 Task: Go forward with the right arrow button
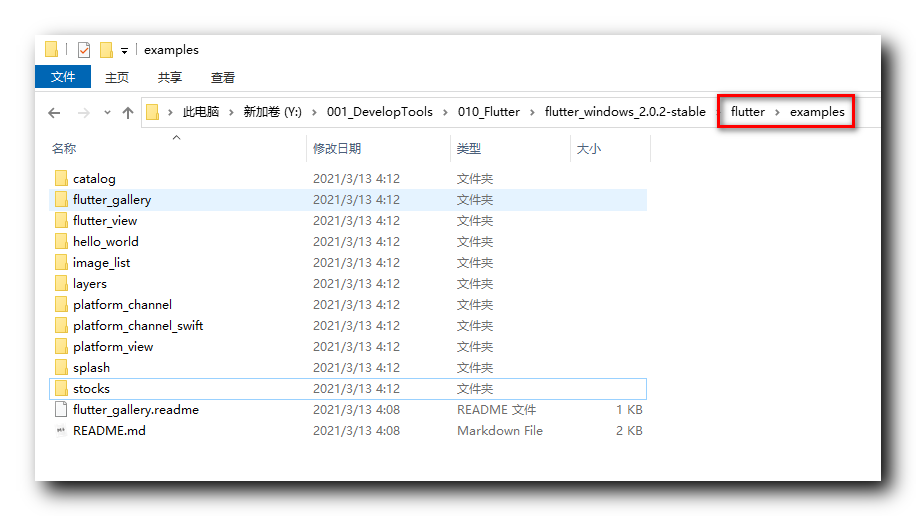pyautogui.click(x=84, y=113)
